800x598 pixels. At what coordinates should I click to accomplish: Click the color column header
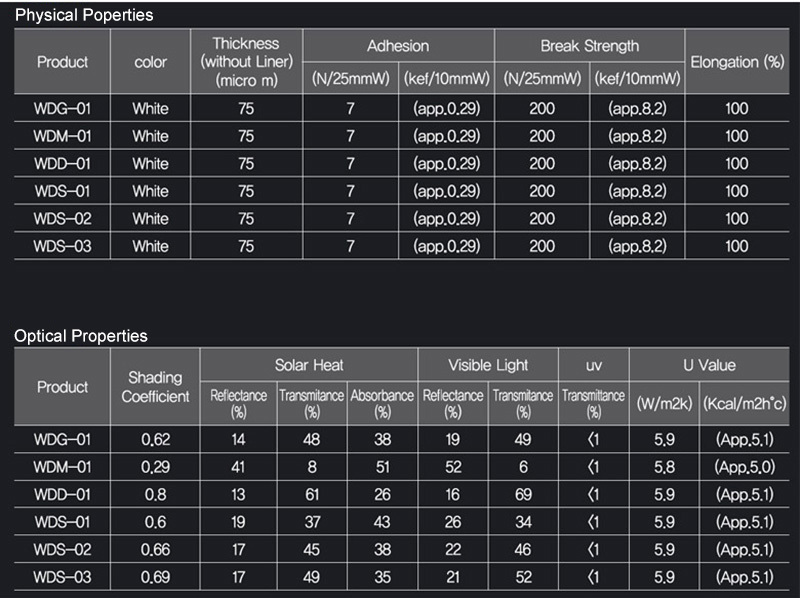(150, 62)
